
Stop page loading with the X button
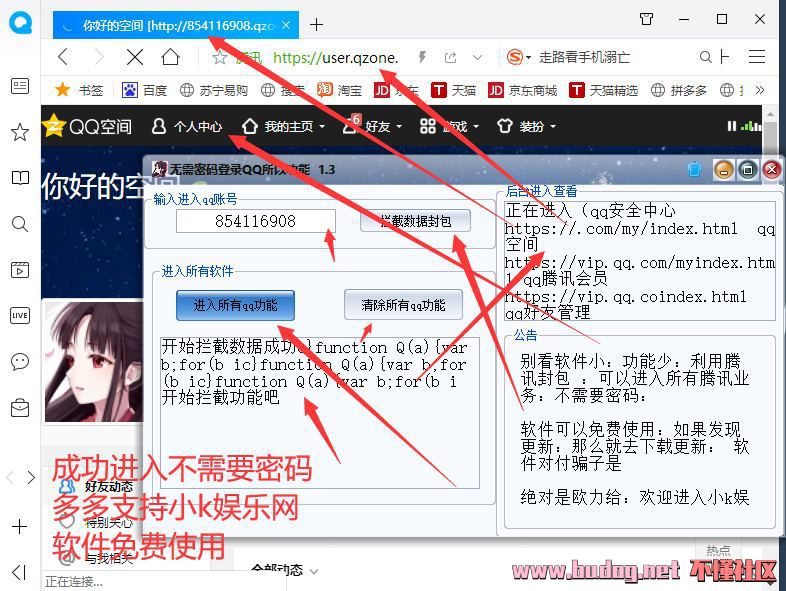coord(135,57)
